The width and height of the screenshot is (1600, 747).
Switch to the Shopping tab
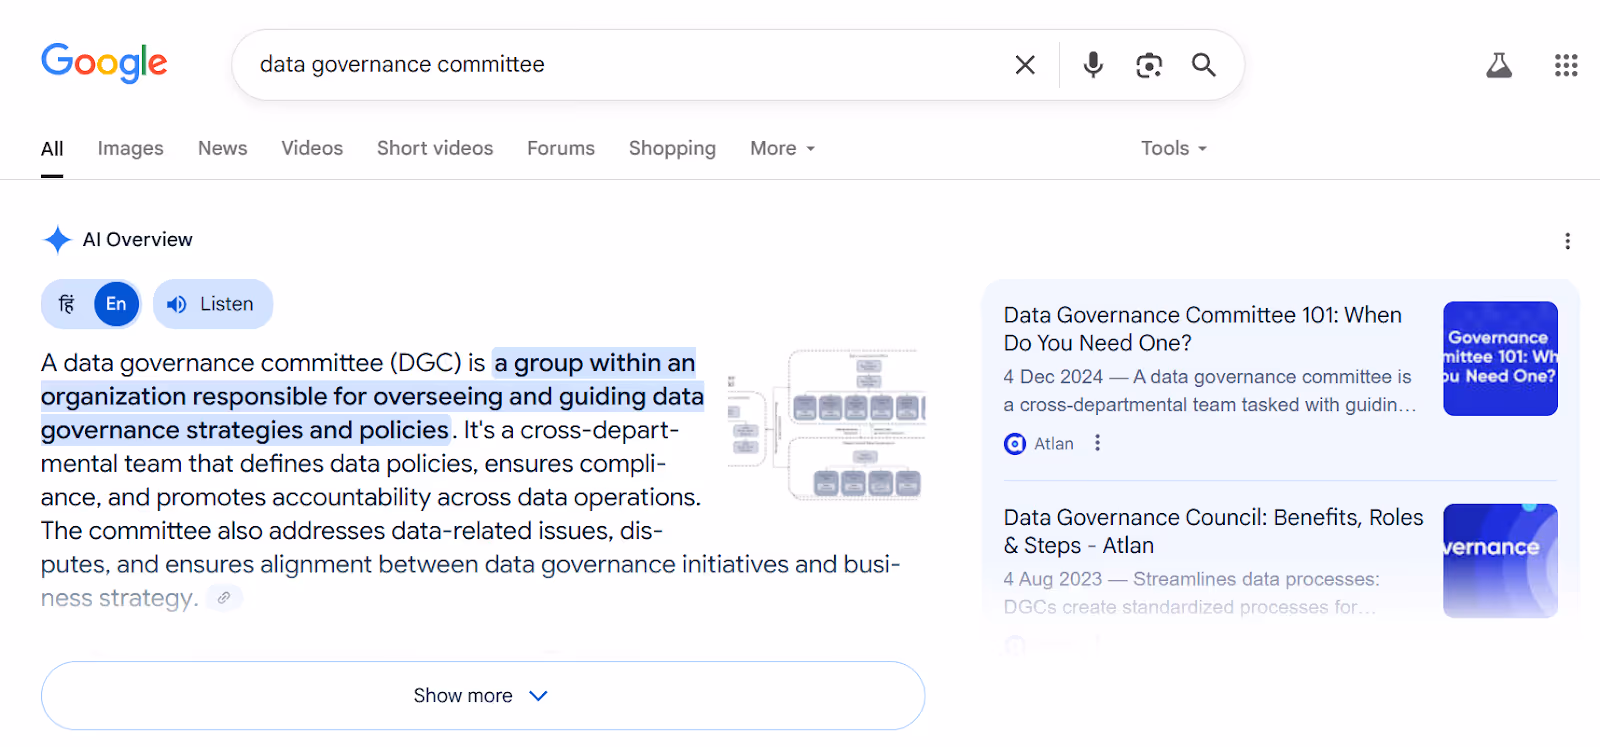coord(672,148)
